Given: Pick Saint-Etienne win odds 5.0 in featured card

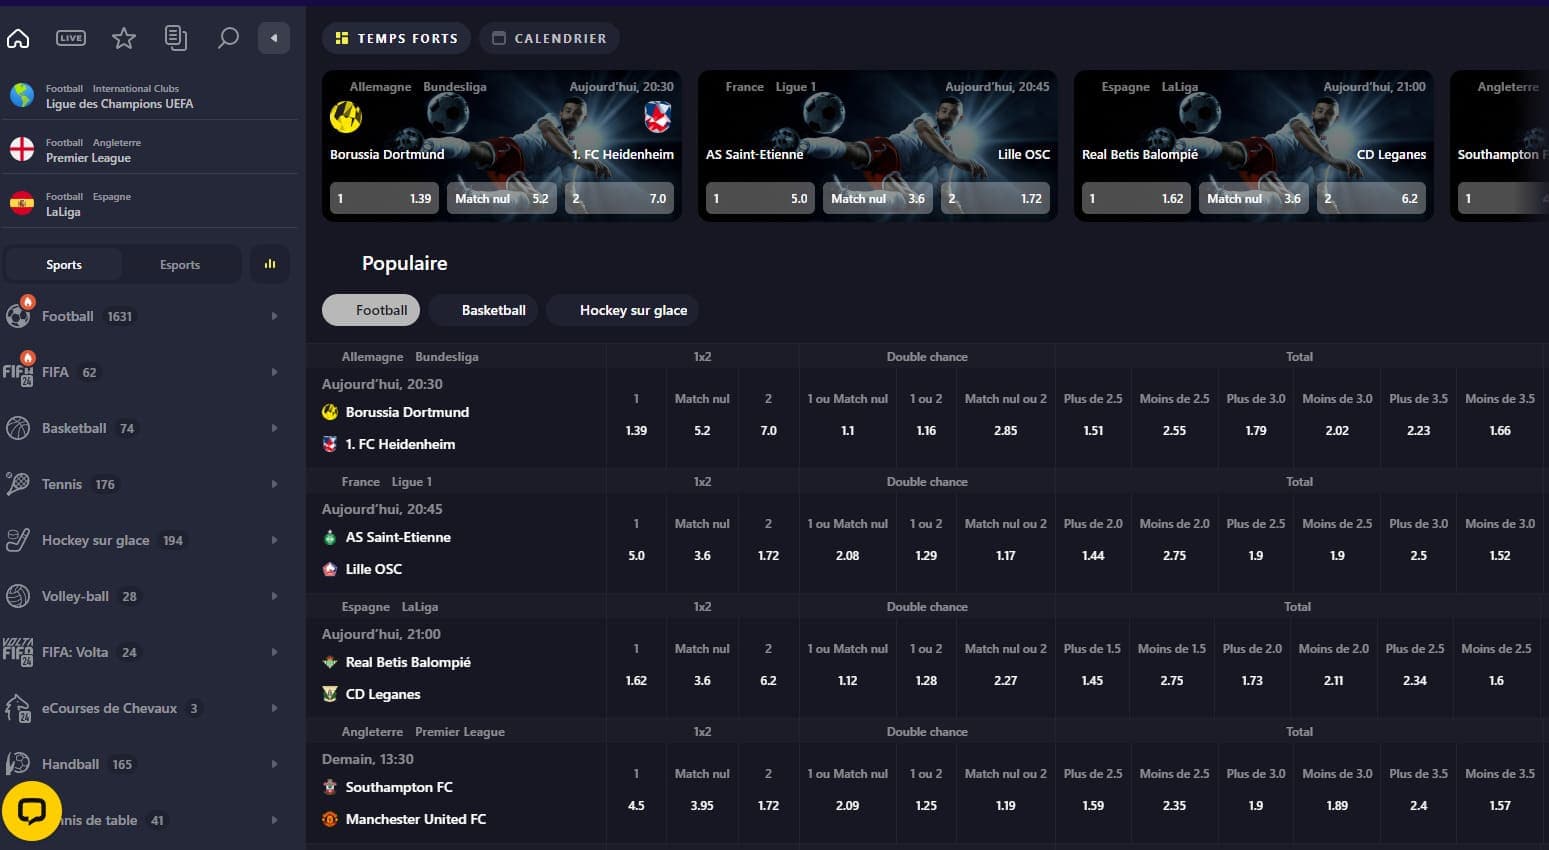Looking at the screenshot, I should click(760, 198).
